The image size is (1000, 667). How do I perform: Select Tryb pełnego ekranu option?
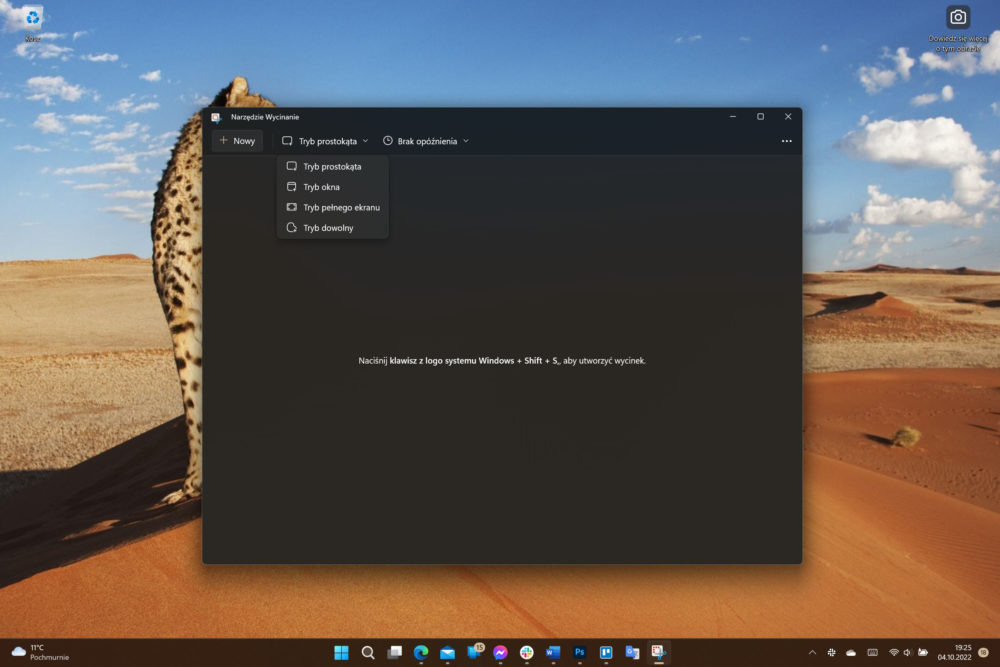coord(332,207)
